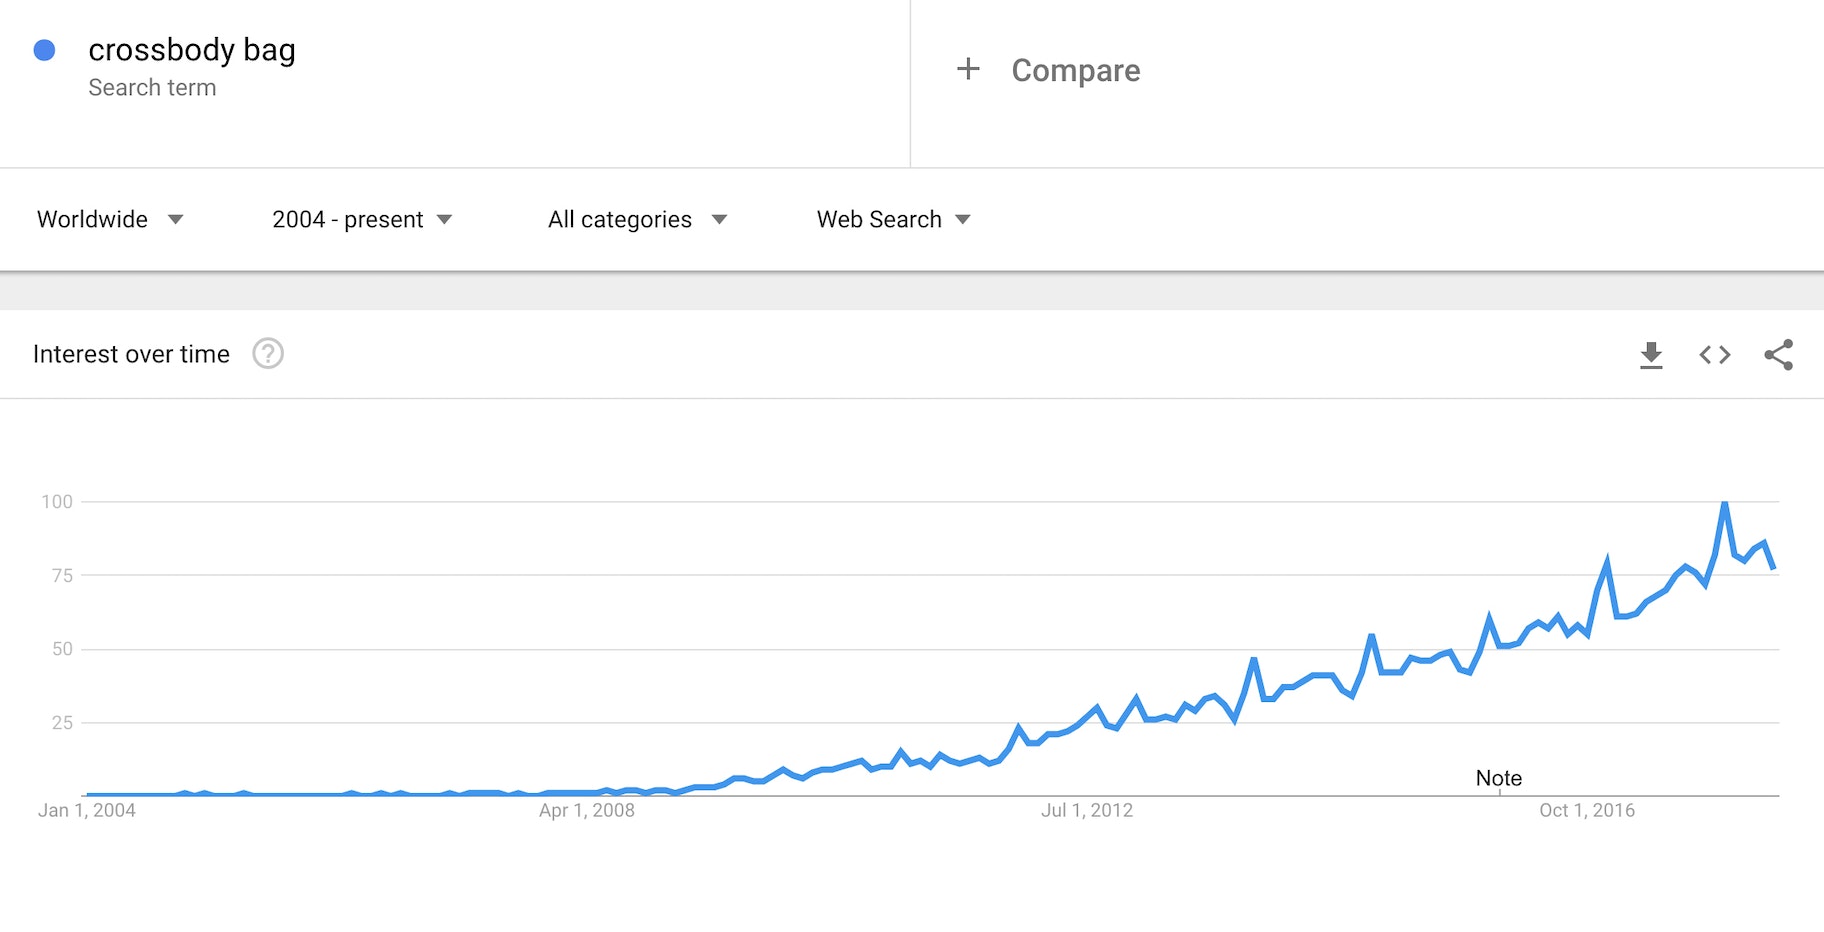The image size is (1824, 932).
Task: Click the Compare text to add term
Action: pos(1075,70)
